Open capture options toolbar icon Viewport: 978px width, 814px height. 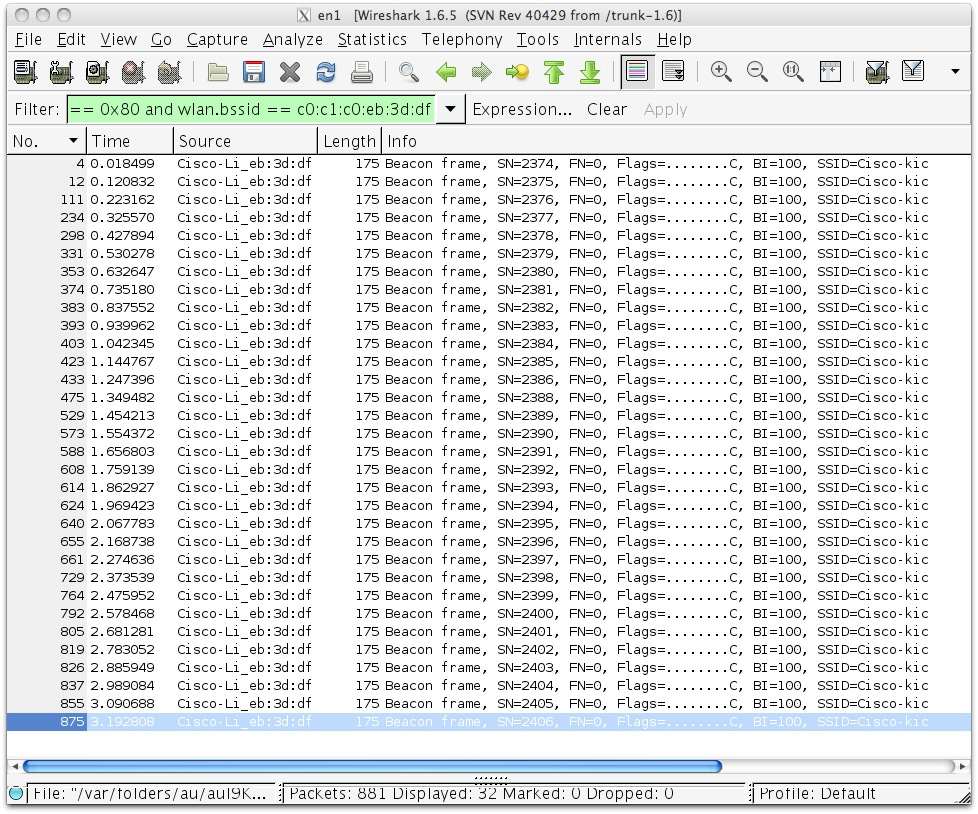pos(61,72)
